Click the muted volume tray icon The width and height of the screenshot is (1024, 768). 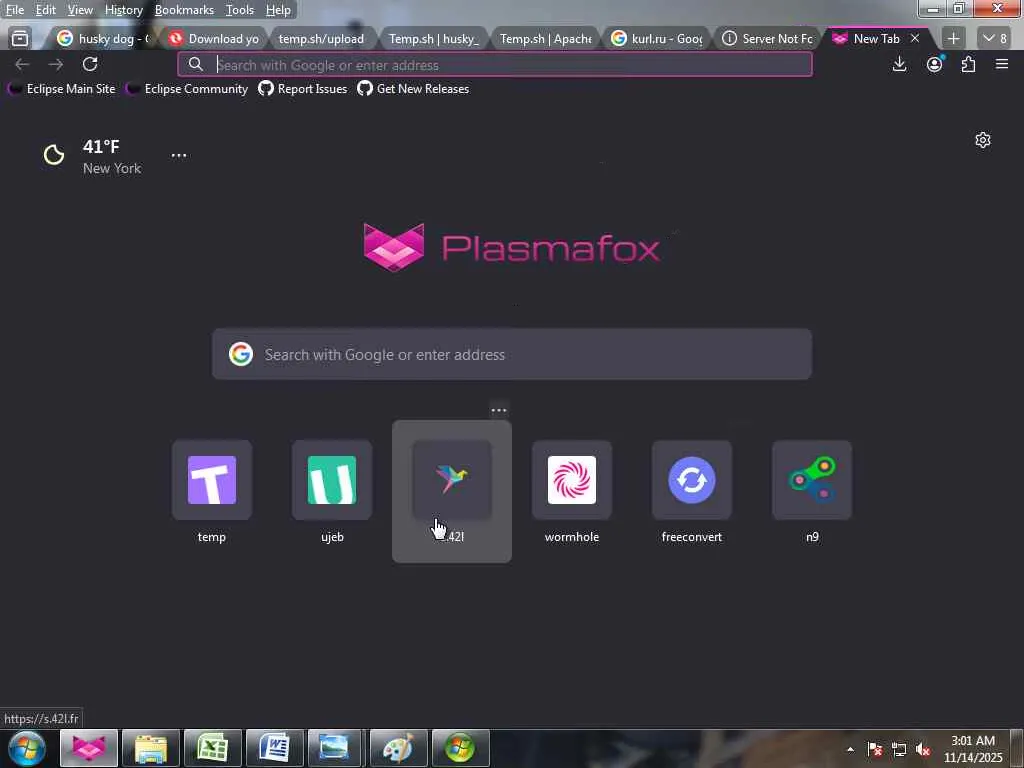click(923, 750)
